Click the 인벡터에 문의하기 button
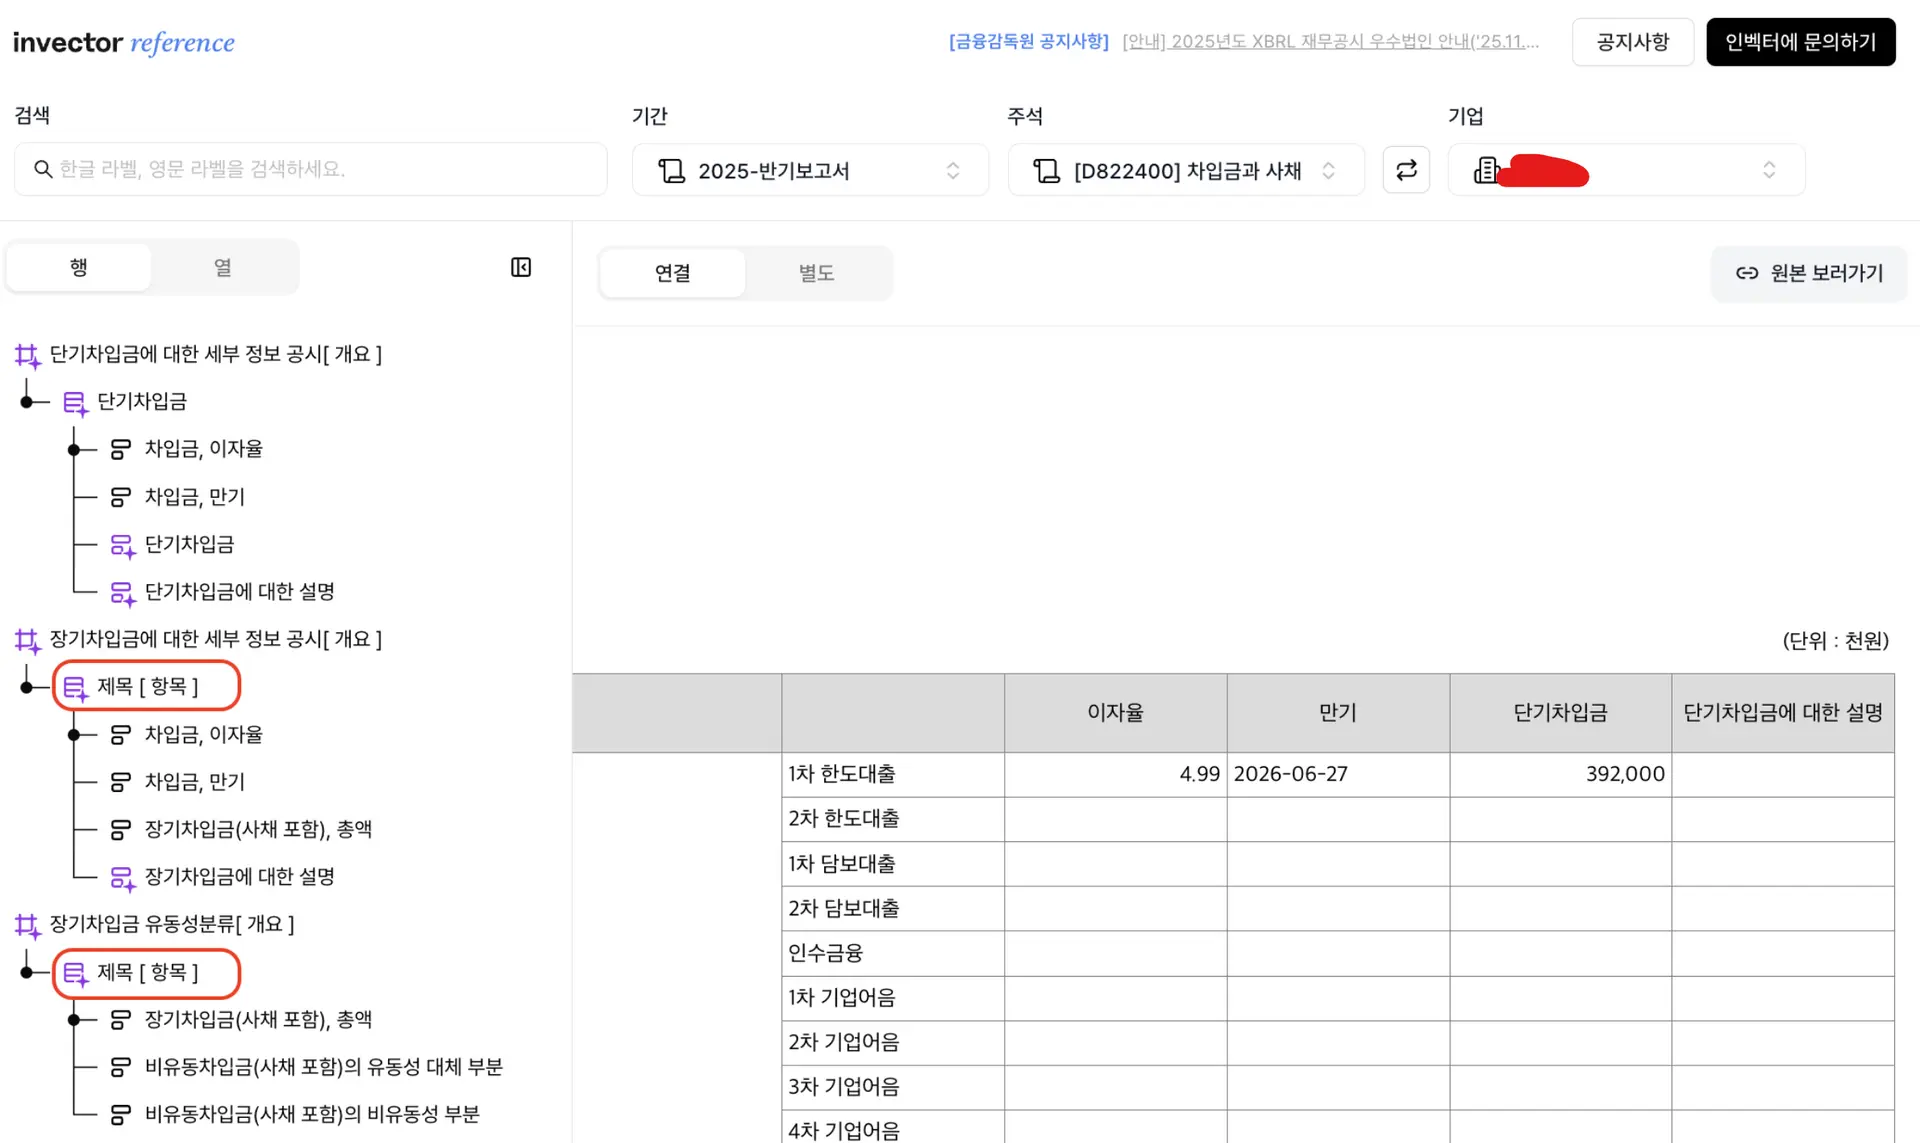This screenshot has width=1920, height=1143. click(1801, 42)
